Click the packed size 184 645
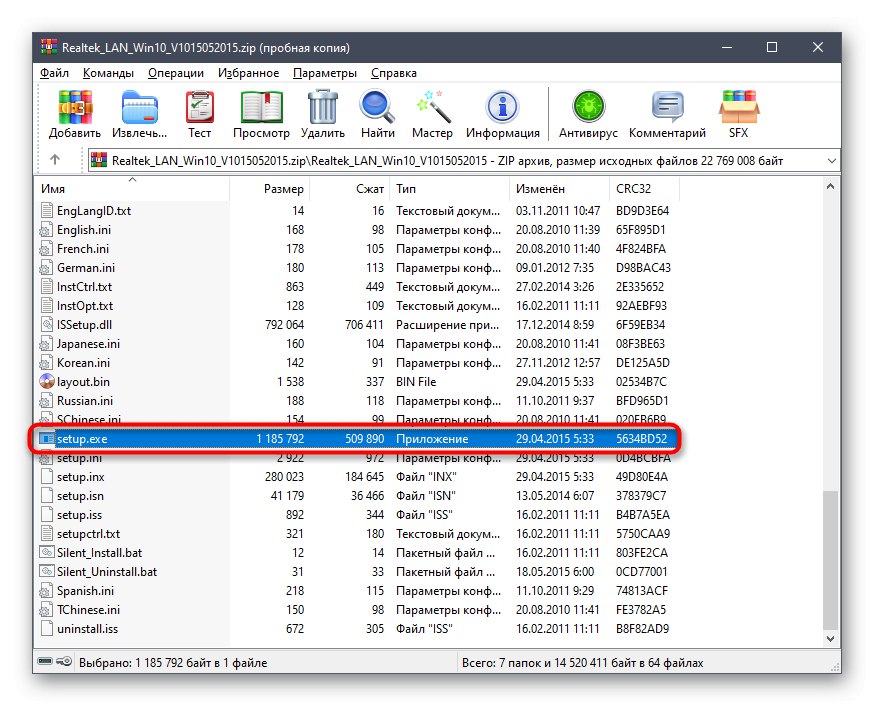874x706 pixels. (x=365, y=476)
